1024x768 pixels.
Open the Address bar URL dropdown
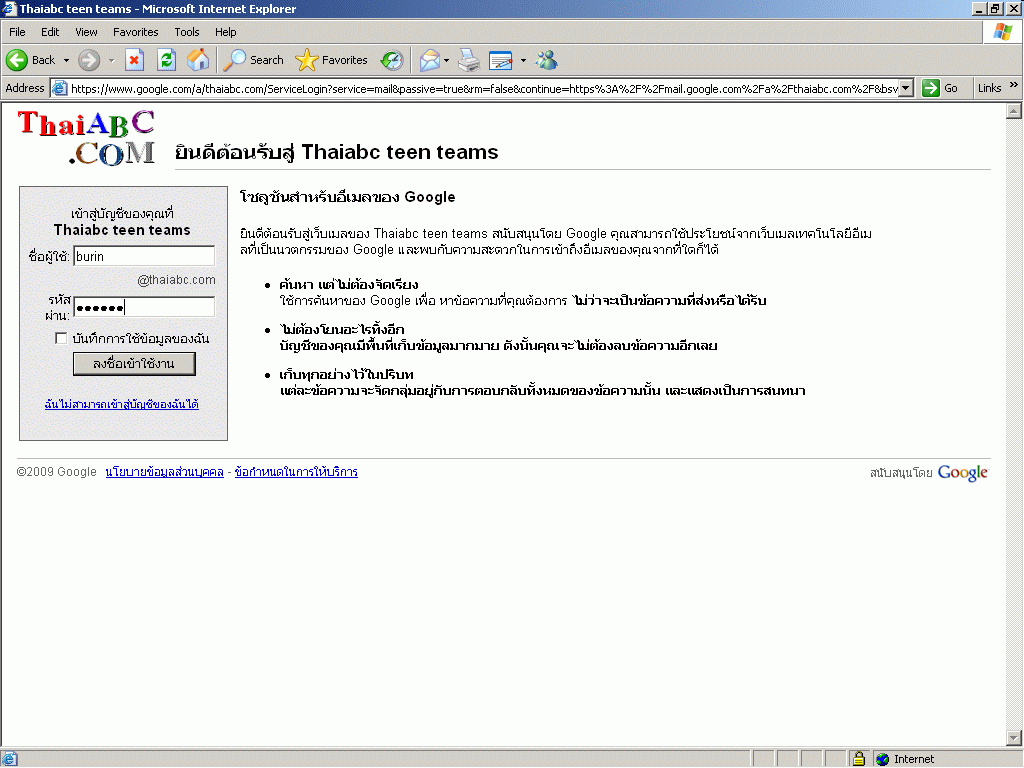pyautogui.click(x=906, y=88)
